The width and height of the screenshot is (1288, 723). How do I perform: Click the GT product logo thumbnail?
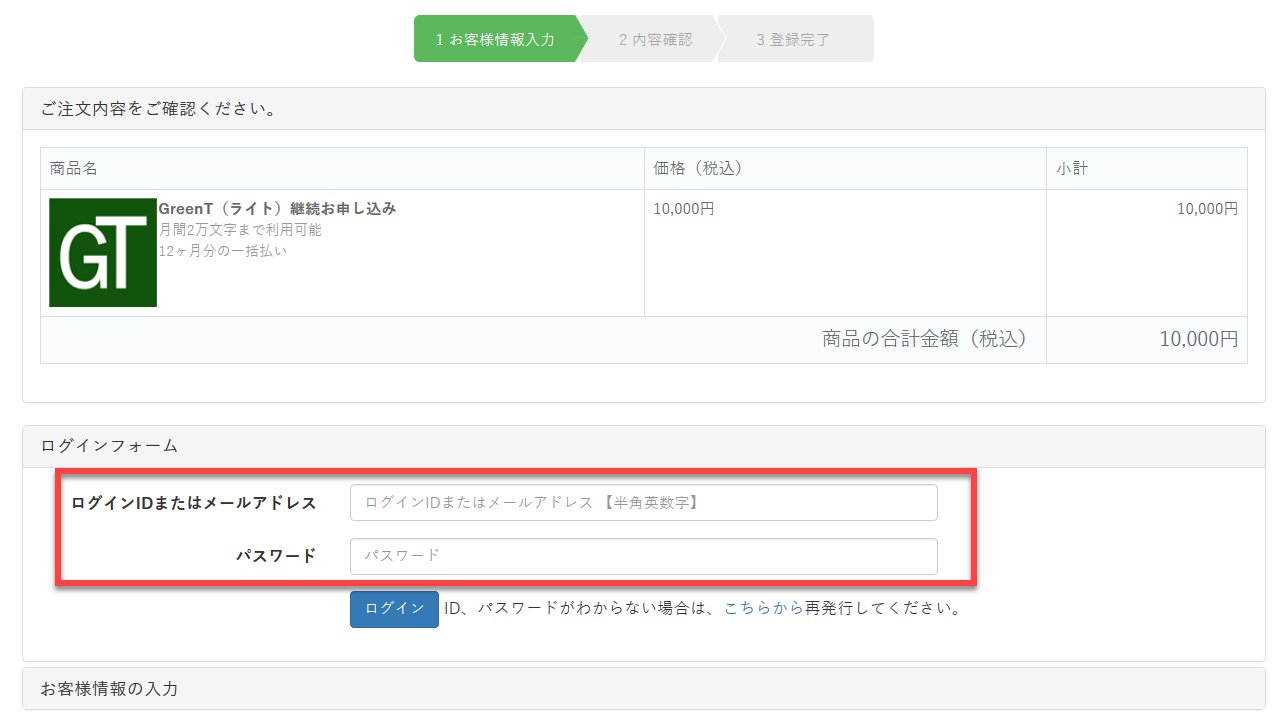103,252
